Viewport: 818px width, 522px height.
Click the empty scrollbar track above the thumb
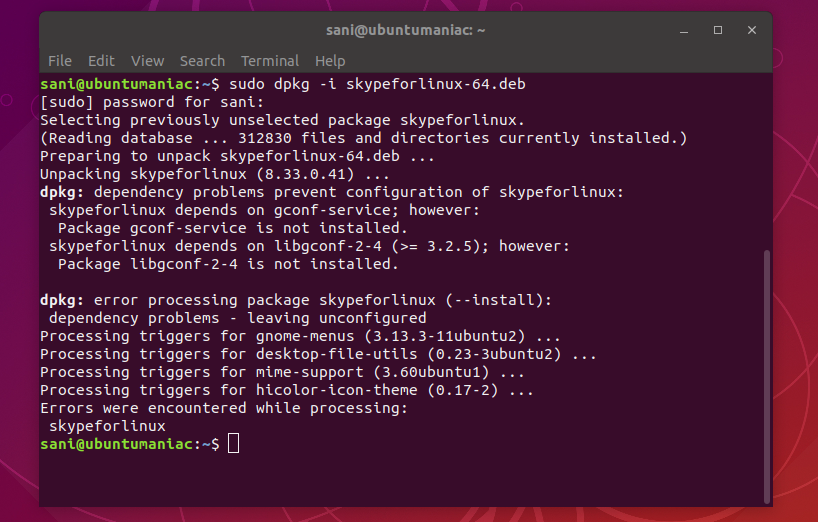tap(767, 162)
